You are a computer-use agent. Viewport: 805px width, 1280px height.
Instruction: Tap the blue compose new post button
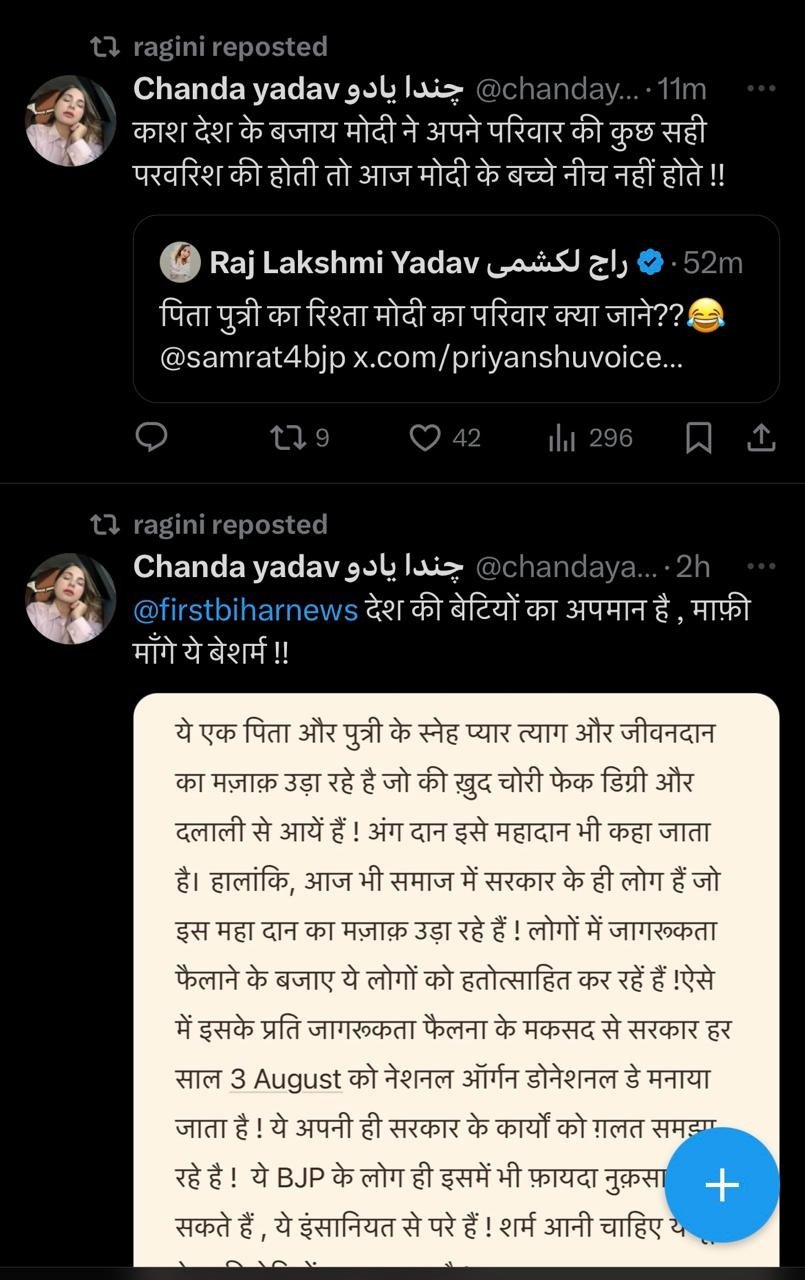[721, 1185]
